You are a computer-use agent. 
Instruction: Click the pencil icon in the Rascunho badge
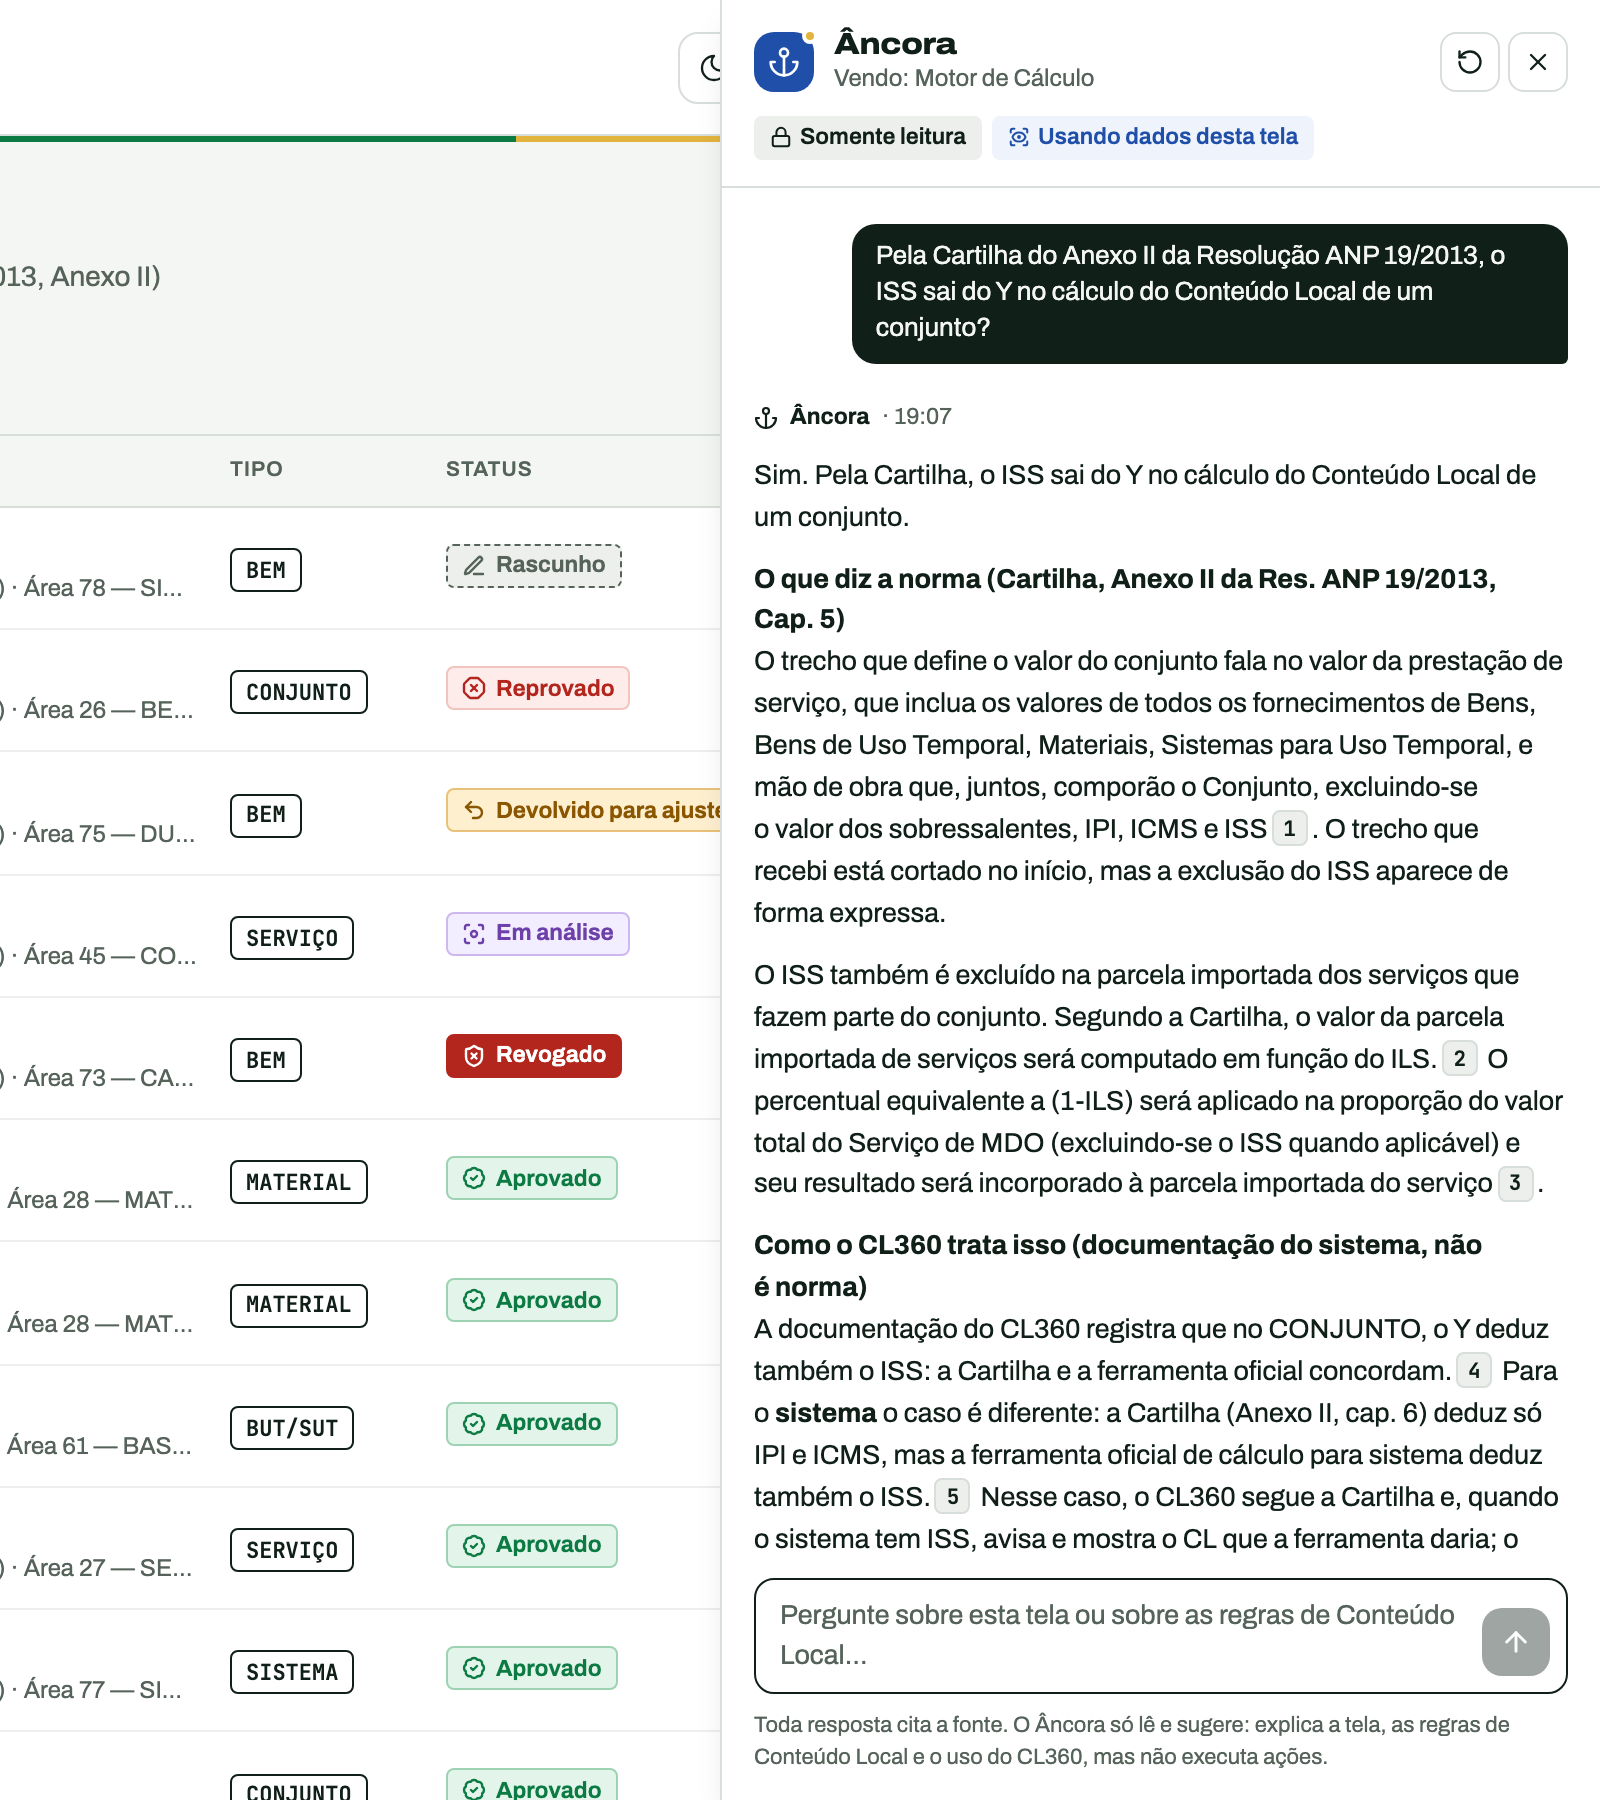(474, 566)
